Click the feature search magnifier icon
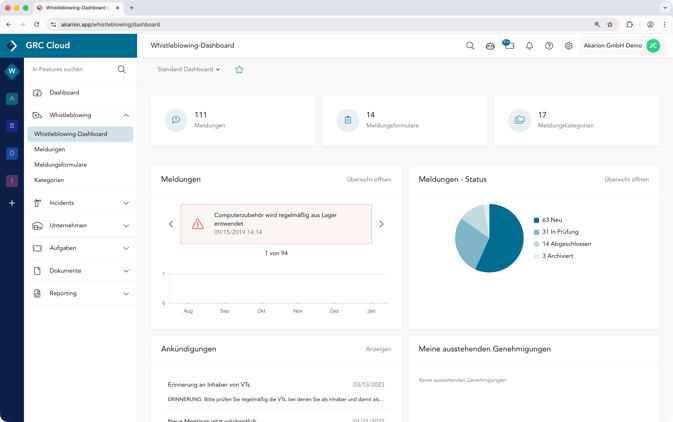The image size is (673, 422). click(x=121, y=69)
